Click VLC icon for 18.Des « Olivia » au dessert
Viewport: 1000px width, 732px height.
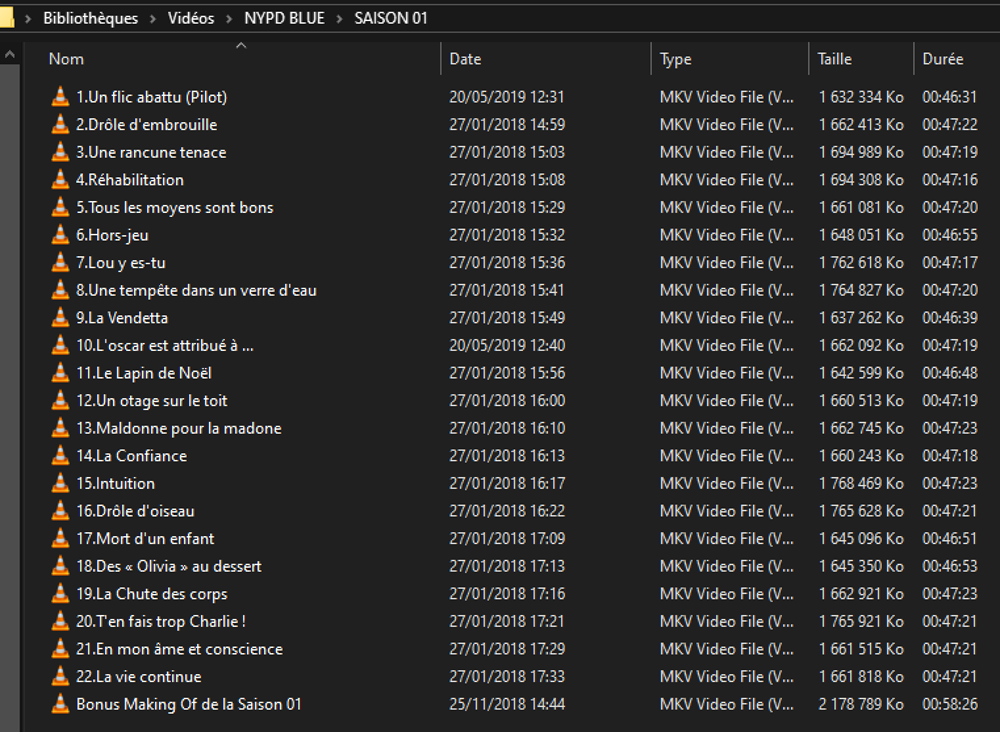click(60, 566)
